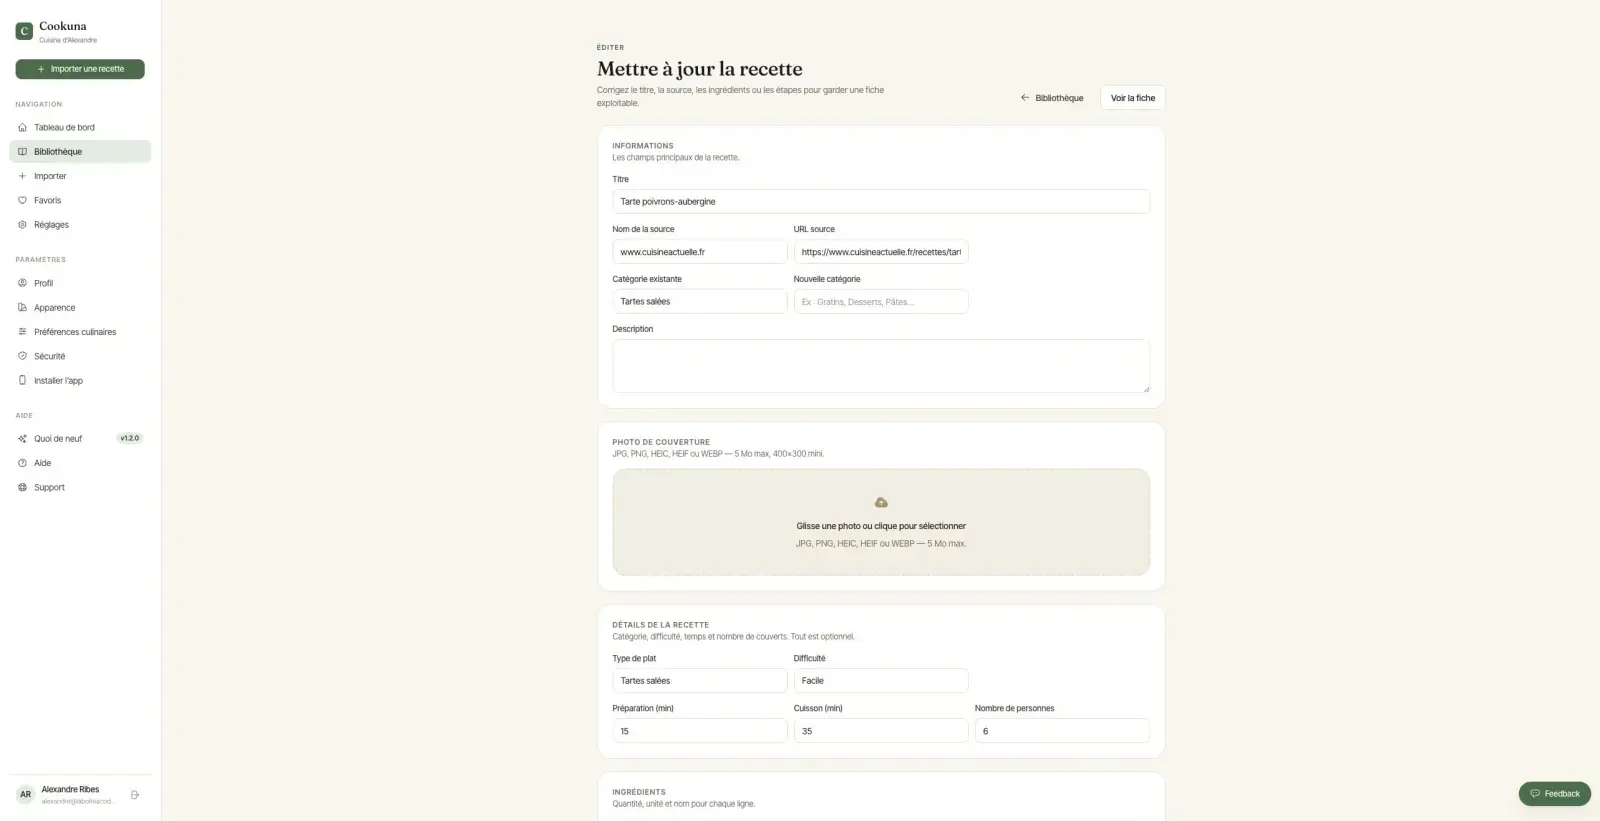Screen dimensions: 1600x821
Task: Click the Nom de la source field
Action: tap(699, 252)
